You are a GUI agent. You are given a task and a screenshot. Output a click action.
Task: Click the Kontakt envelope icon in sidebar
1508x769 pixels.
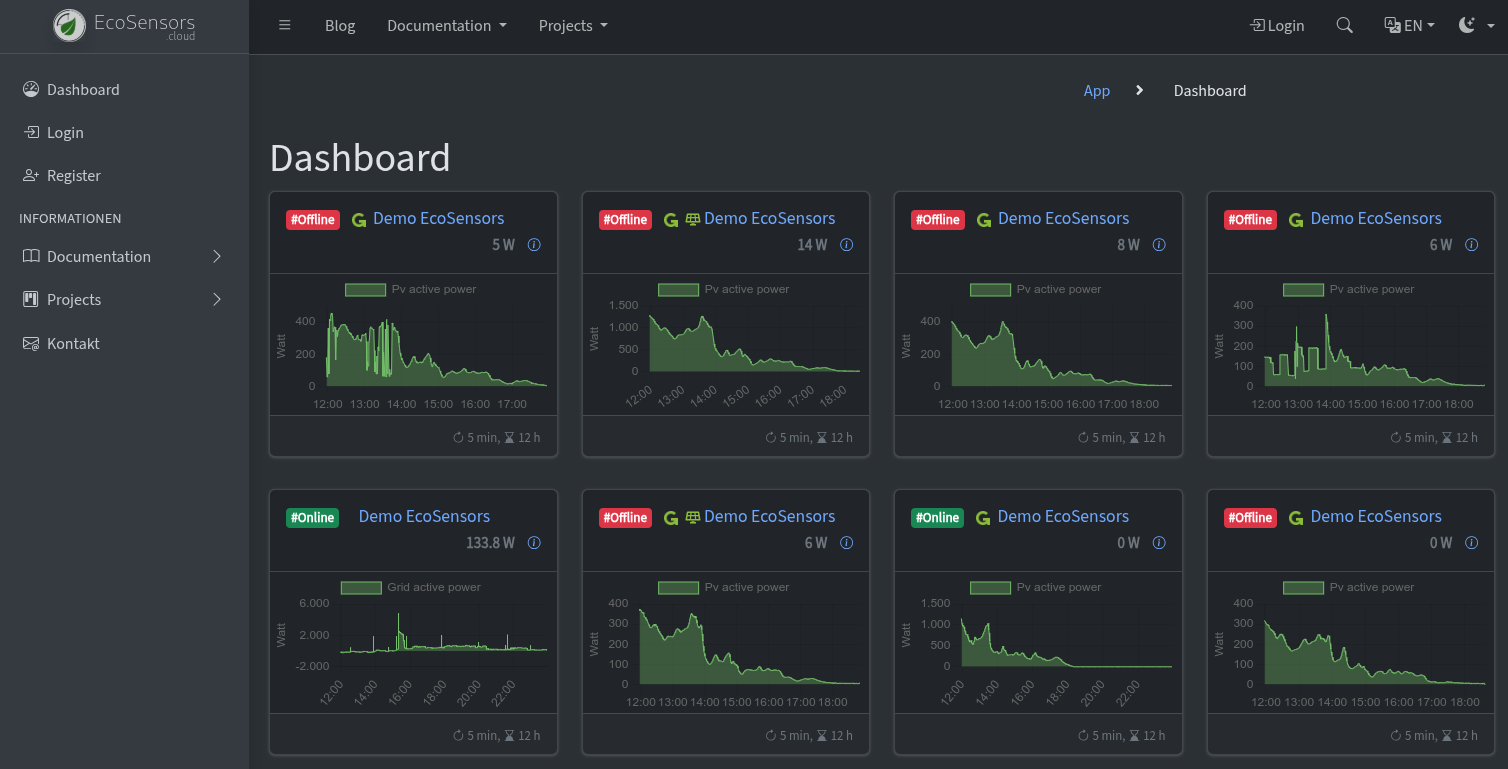pos(31,343)
